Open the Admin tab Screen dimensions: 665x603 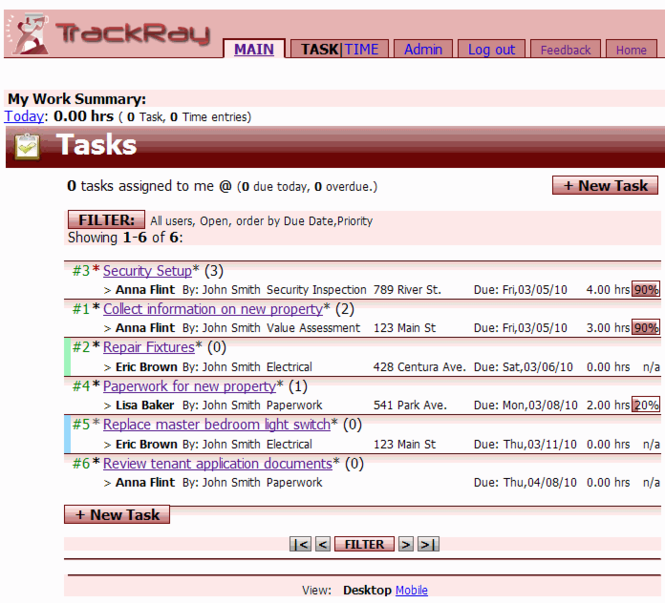[423, 49]
